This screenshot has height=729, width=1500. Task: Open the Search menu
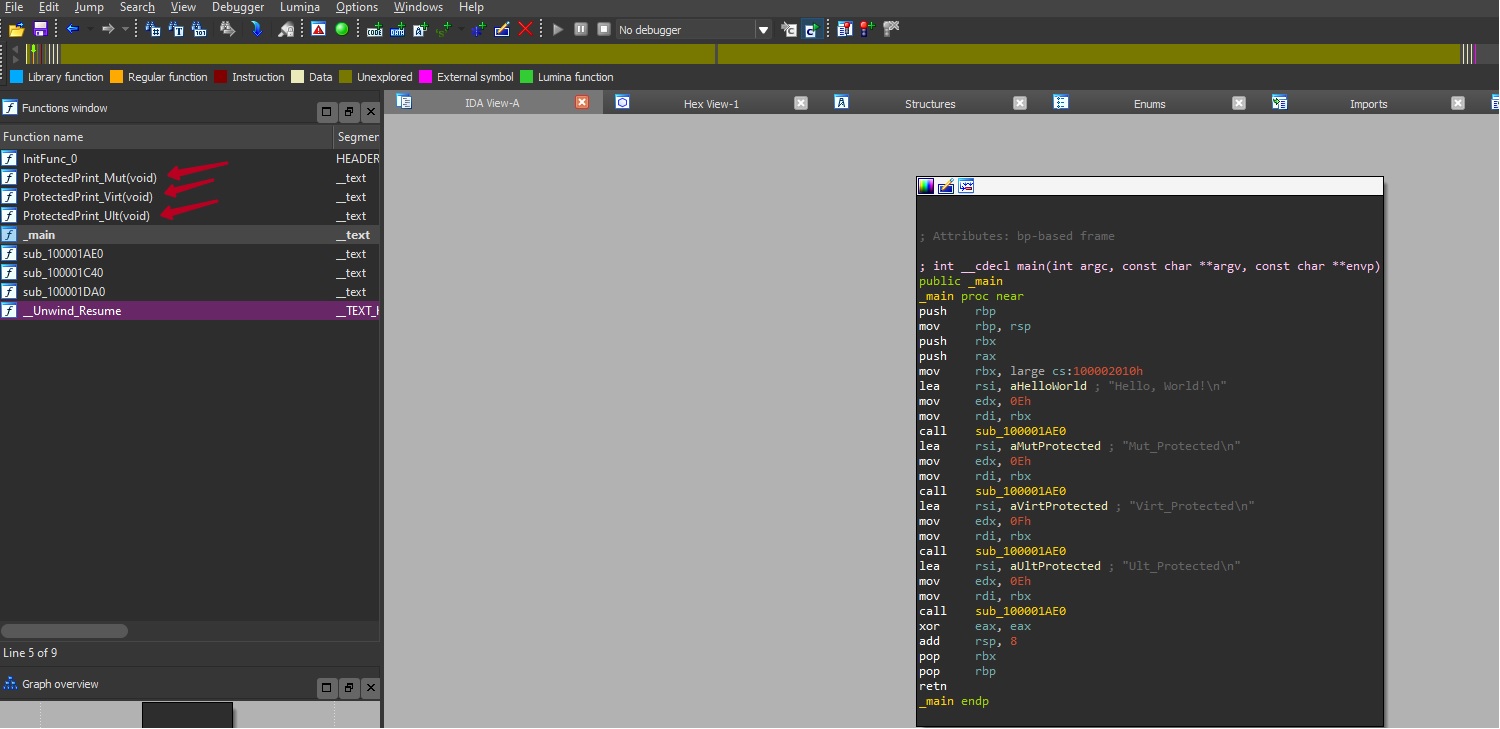pyautogui.click(x=137, y=7)
